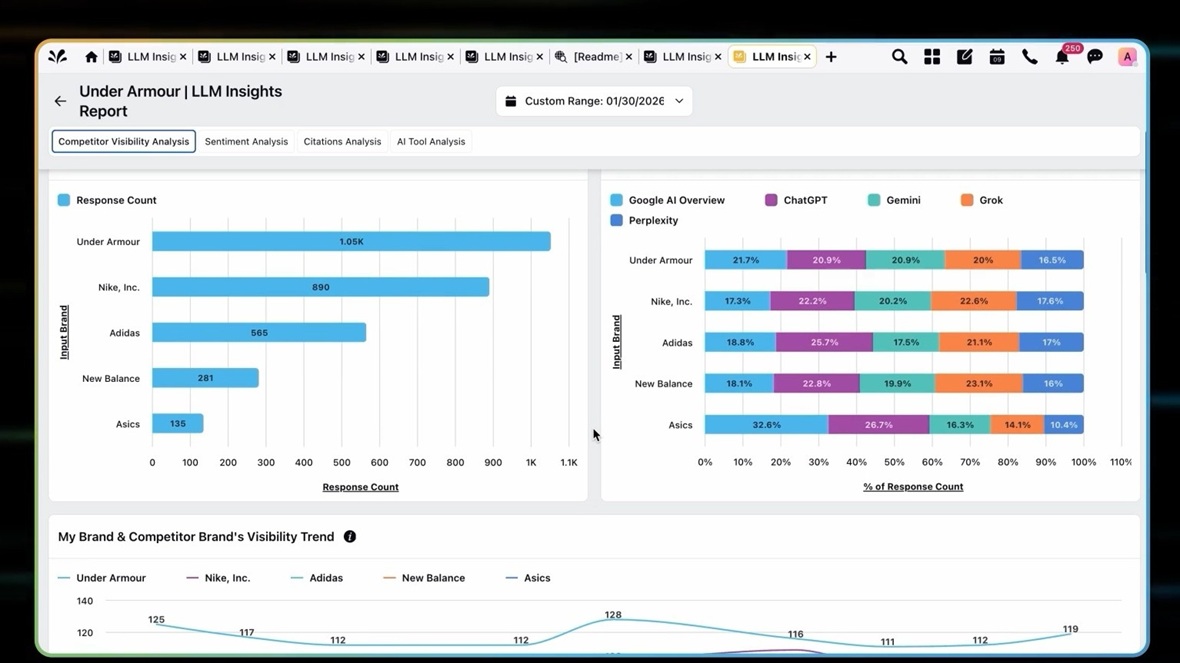
Task: Click the Asics 10.4% Perplexity segment
Action: tap(1064, 424)
